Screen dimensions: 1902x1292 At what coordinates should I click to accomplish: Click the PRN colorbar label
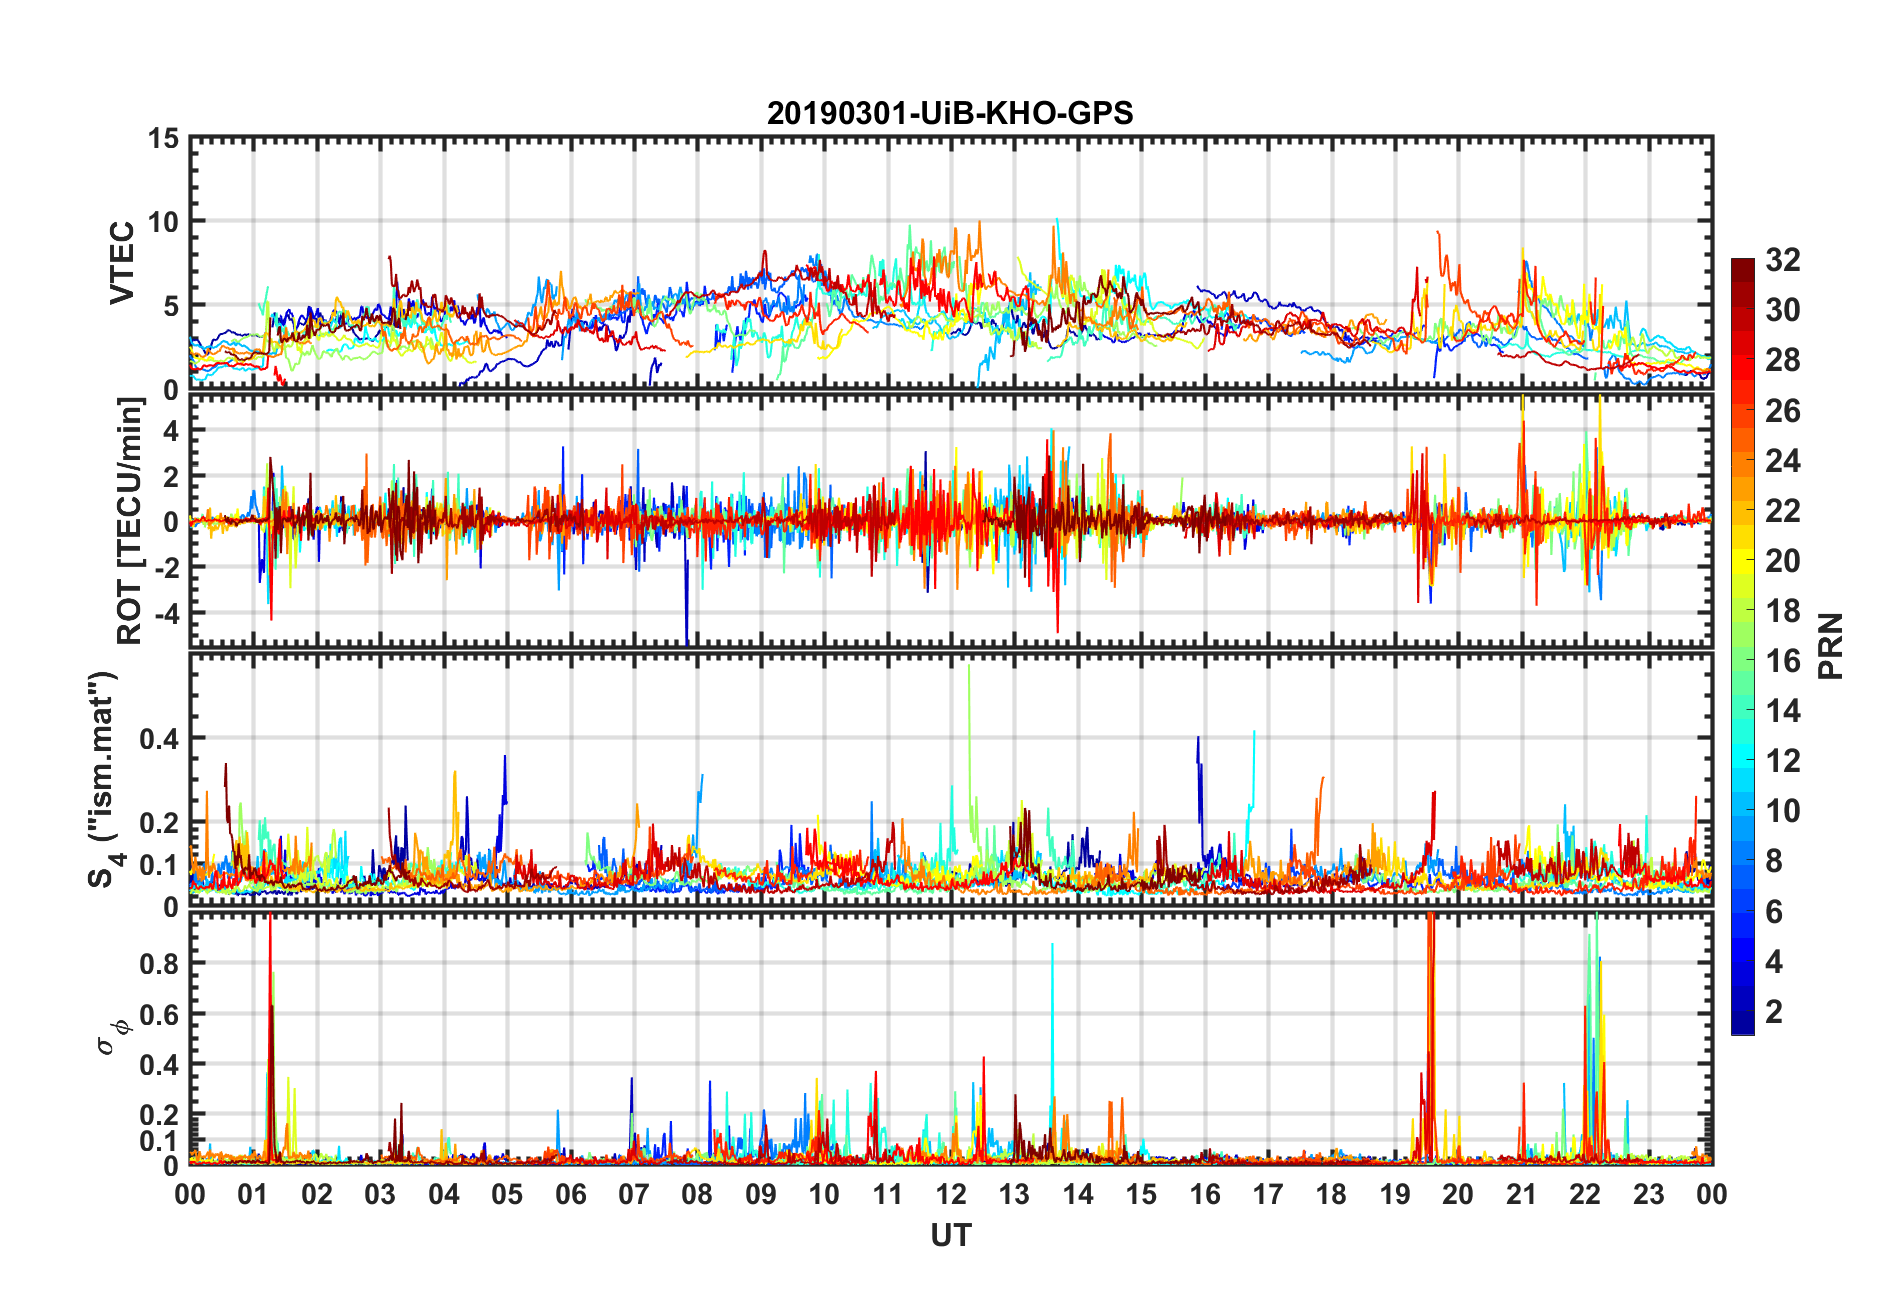1831,646
